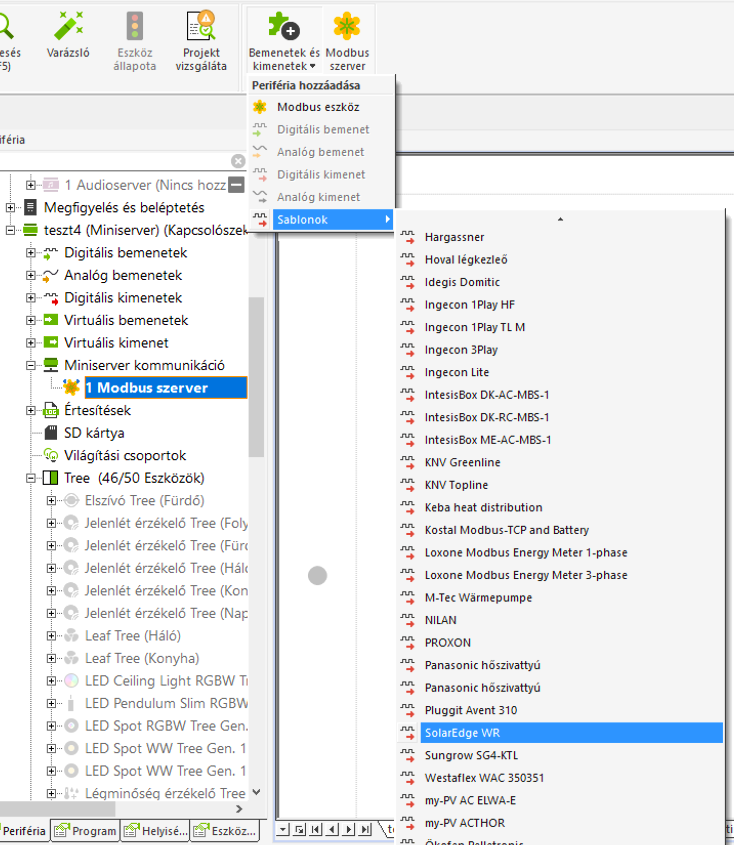734x845 pixels.
Task: Click the Eszköz állapota traffic light icon
Action: click(x=135, y=26)
